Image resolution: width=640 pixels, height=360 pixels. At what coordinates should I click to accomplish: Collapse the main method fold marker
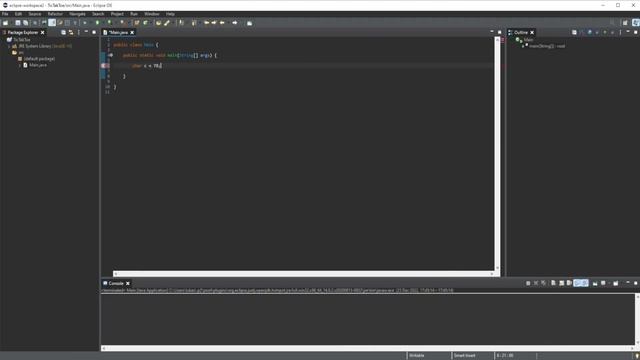tap(111, 55)
